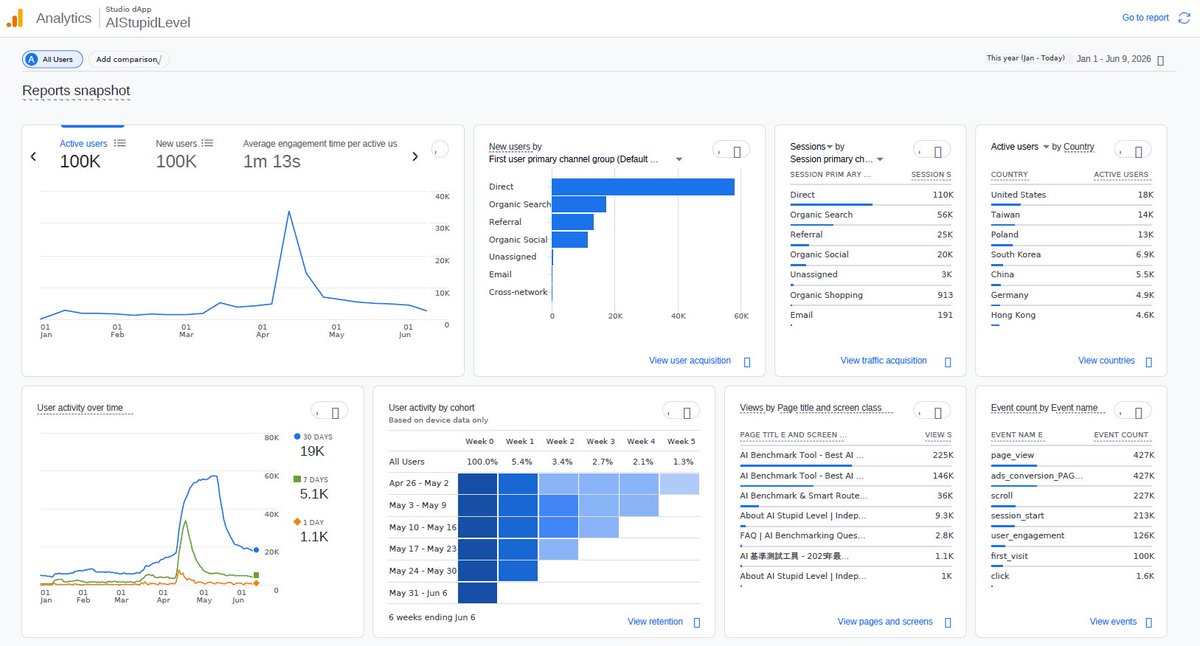Select Average engagement time metric tab
The width and height of the screenshot is (1200, 646).
click(320, 152)
